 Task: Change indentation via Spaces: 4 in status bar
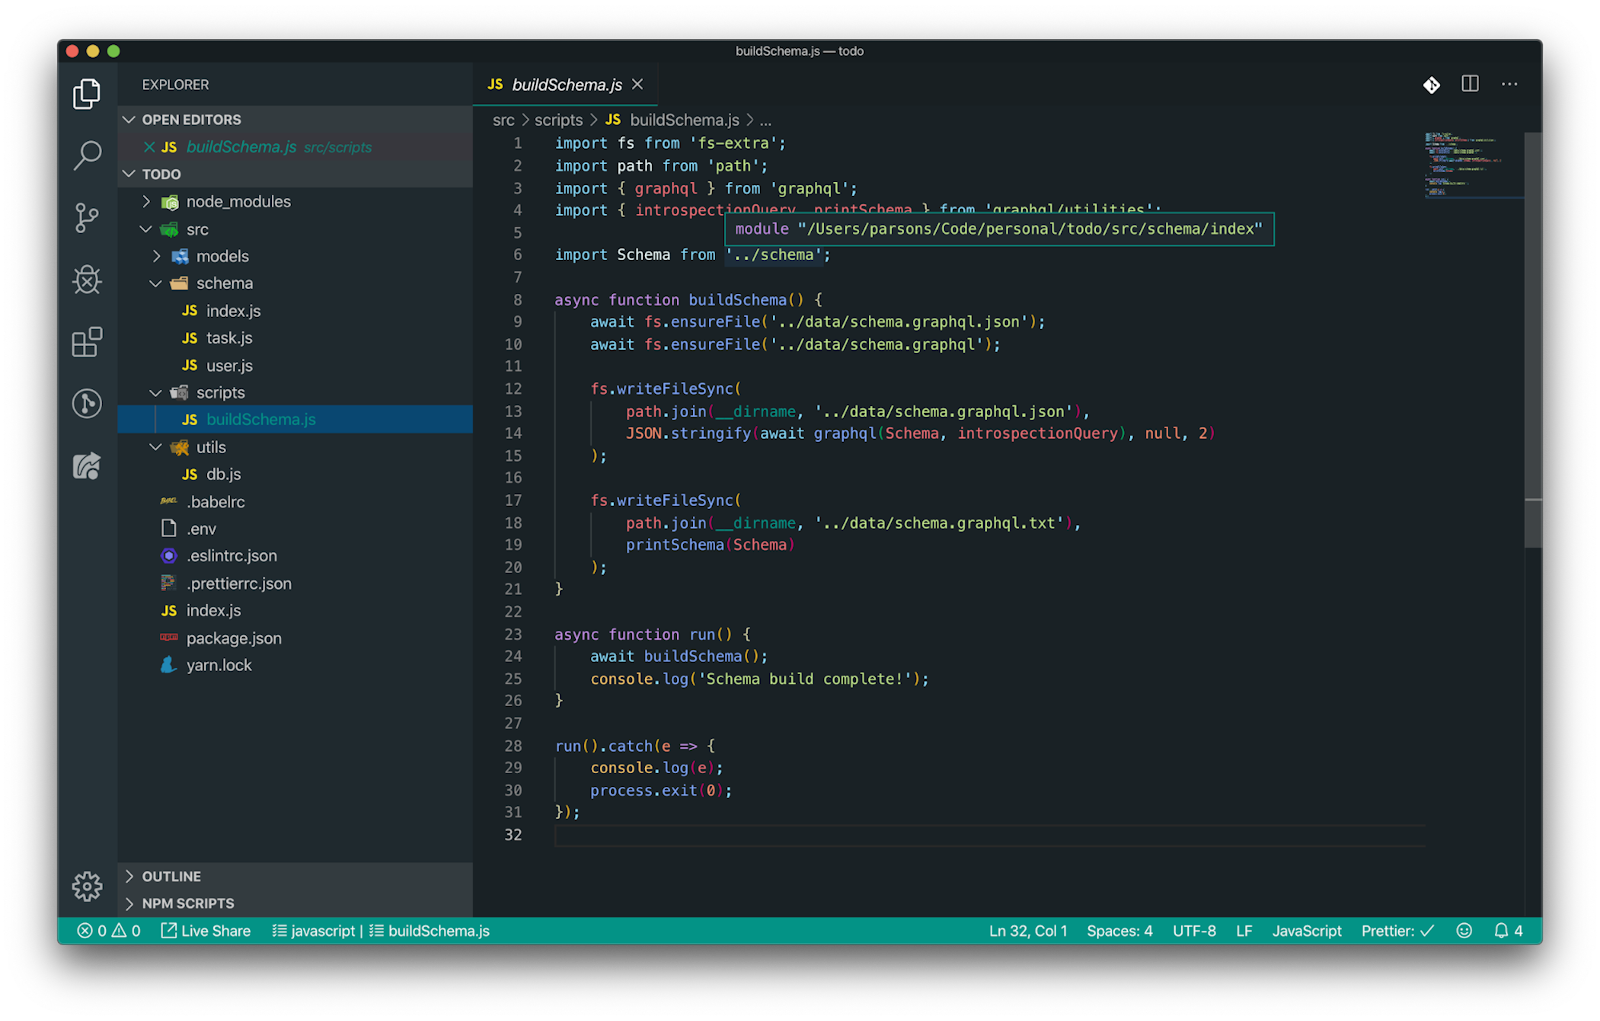pos(1119,930)
